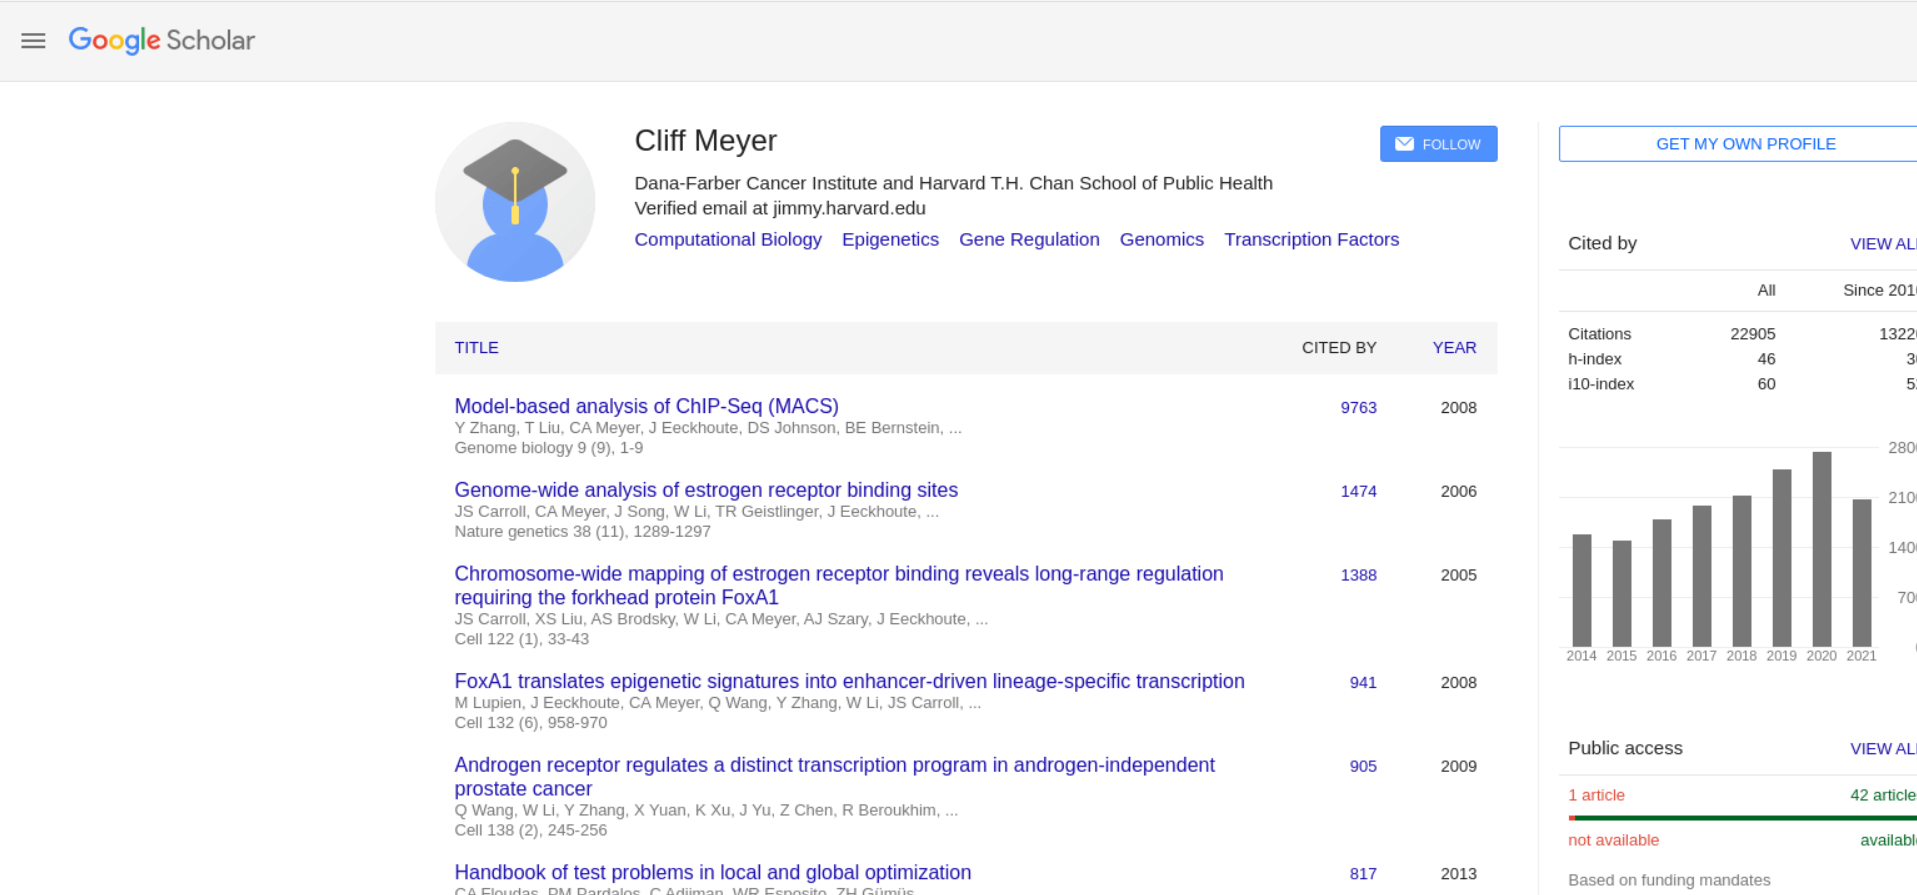This screenshot has height=895, width=1917.
Task: Click the 2018 bar in citations chart
Action: pos(1742,571)
